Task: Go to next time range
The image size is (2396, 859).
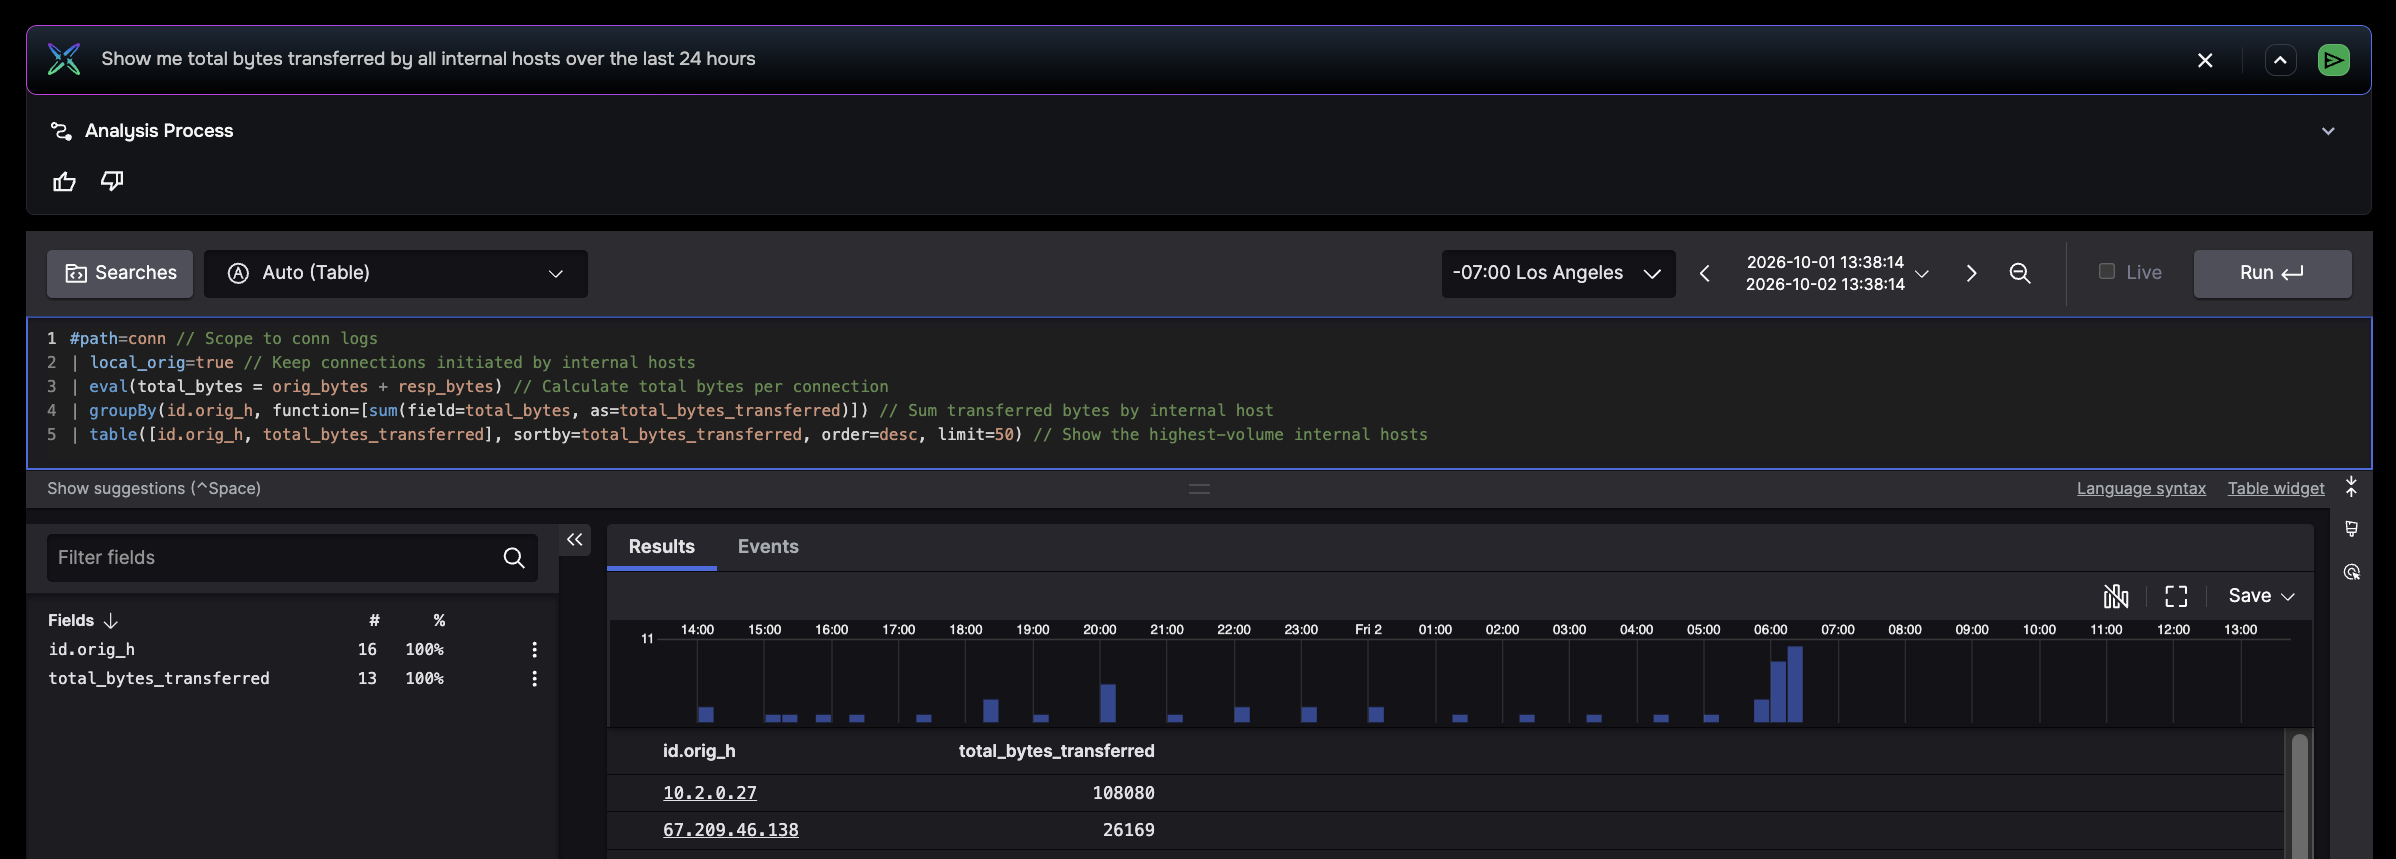Action: coord(1971,273)
